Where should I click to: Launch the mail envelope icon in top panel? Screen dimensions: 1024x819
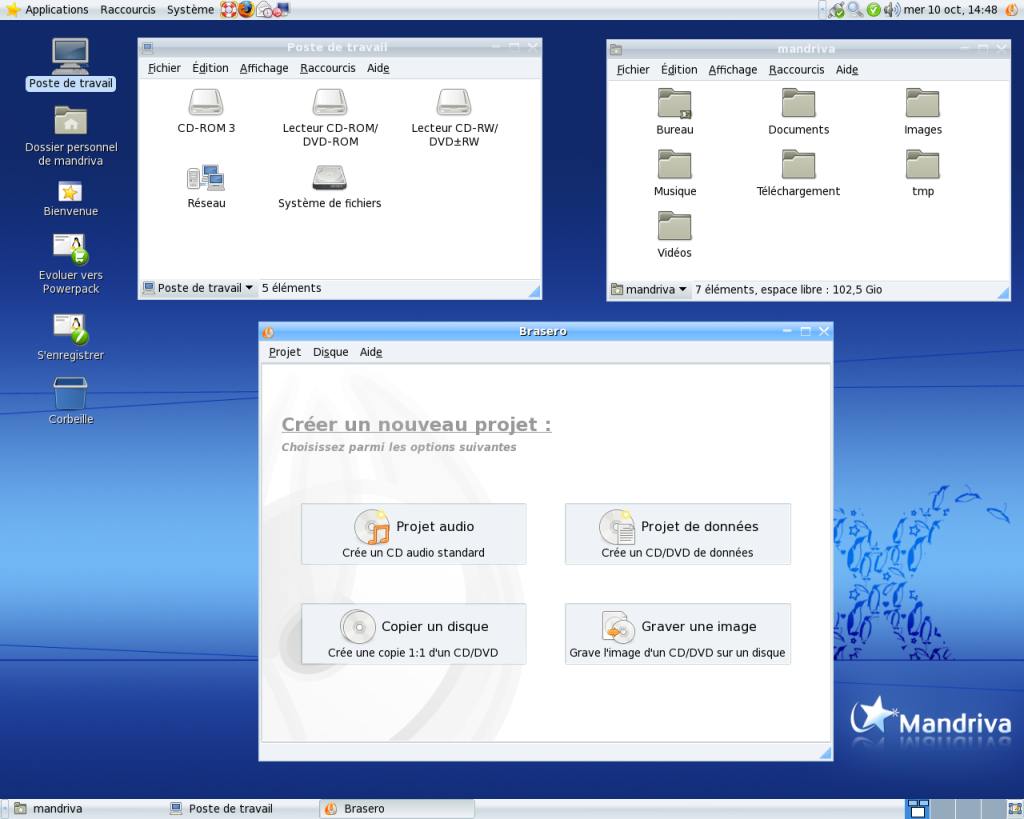(264, 9)
